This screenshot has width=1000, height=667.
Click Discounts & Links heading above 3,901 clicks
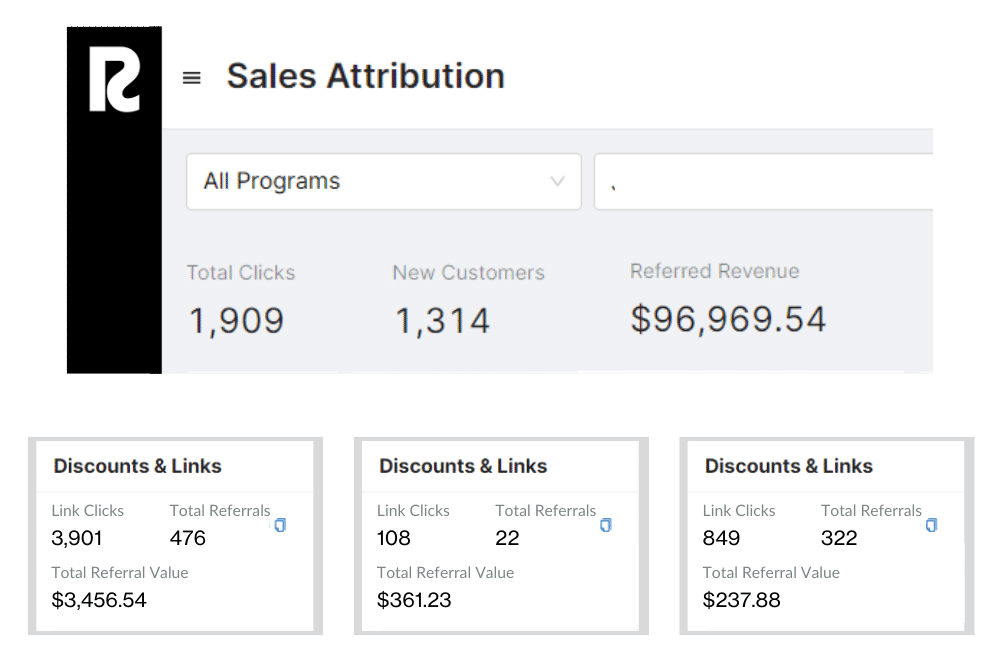click(x=137, y=466)
